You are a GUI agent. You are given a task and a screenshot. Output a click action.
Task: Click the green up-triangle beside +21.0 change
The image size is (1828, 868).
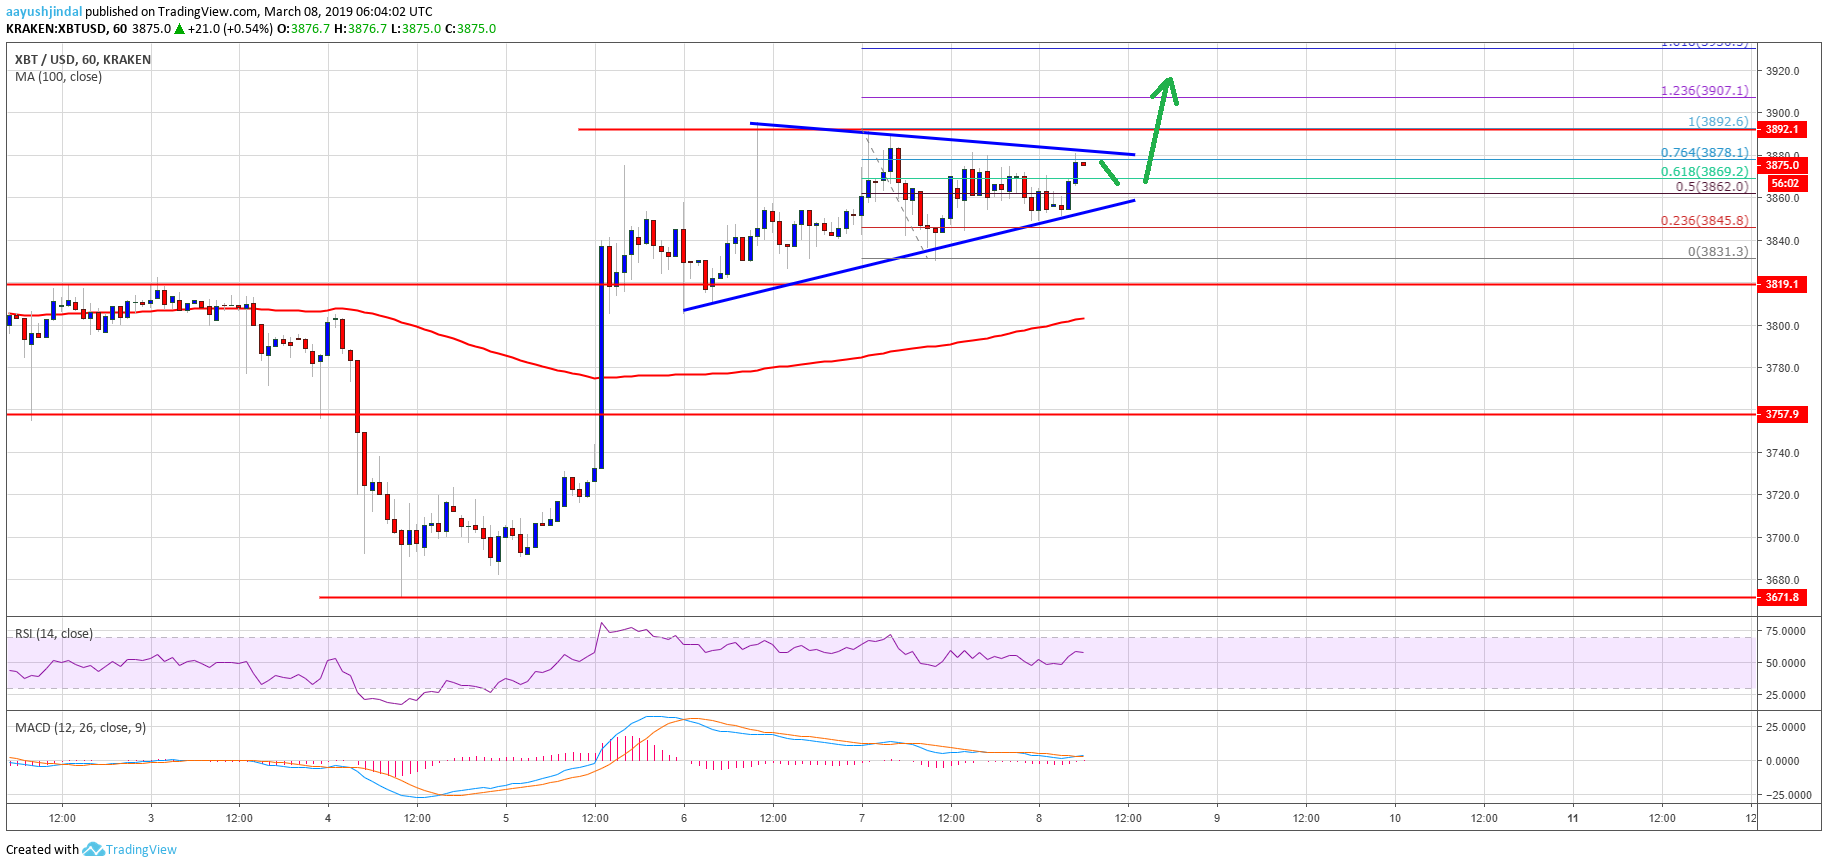pyautogui.click(x=180, y=29)
